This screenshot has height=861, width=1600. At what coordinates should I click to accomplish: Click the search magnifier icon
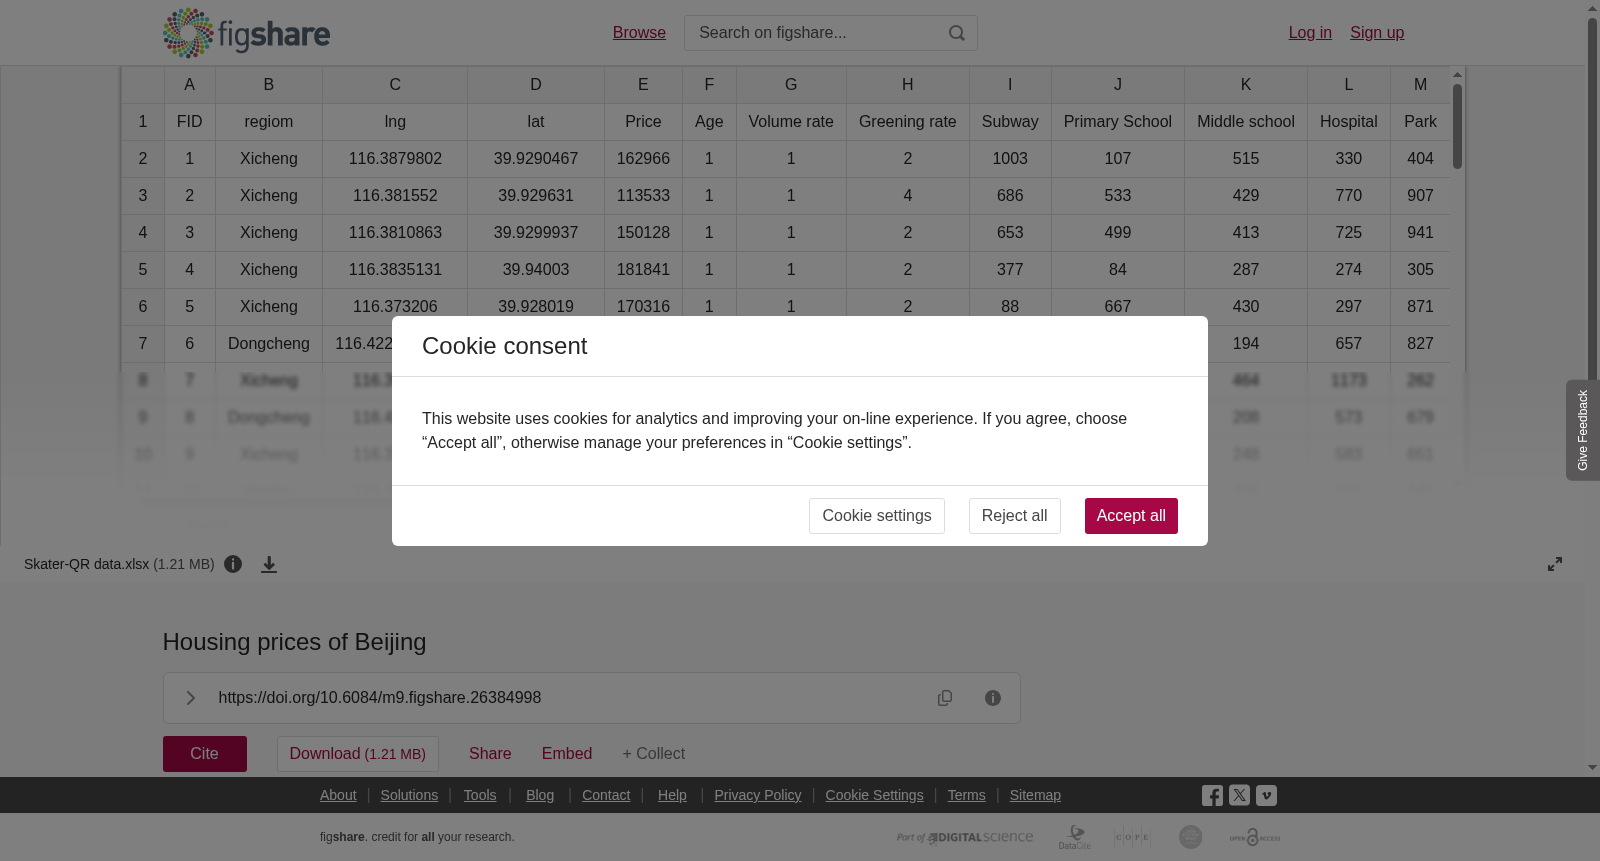pos(957,33)
